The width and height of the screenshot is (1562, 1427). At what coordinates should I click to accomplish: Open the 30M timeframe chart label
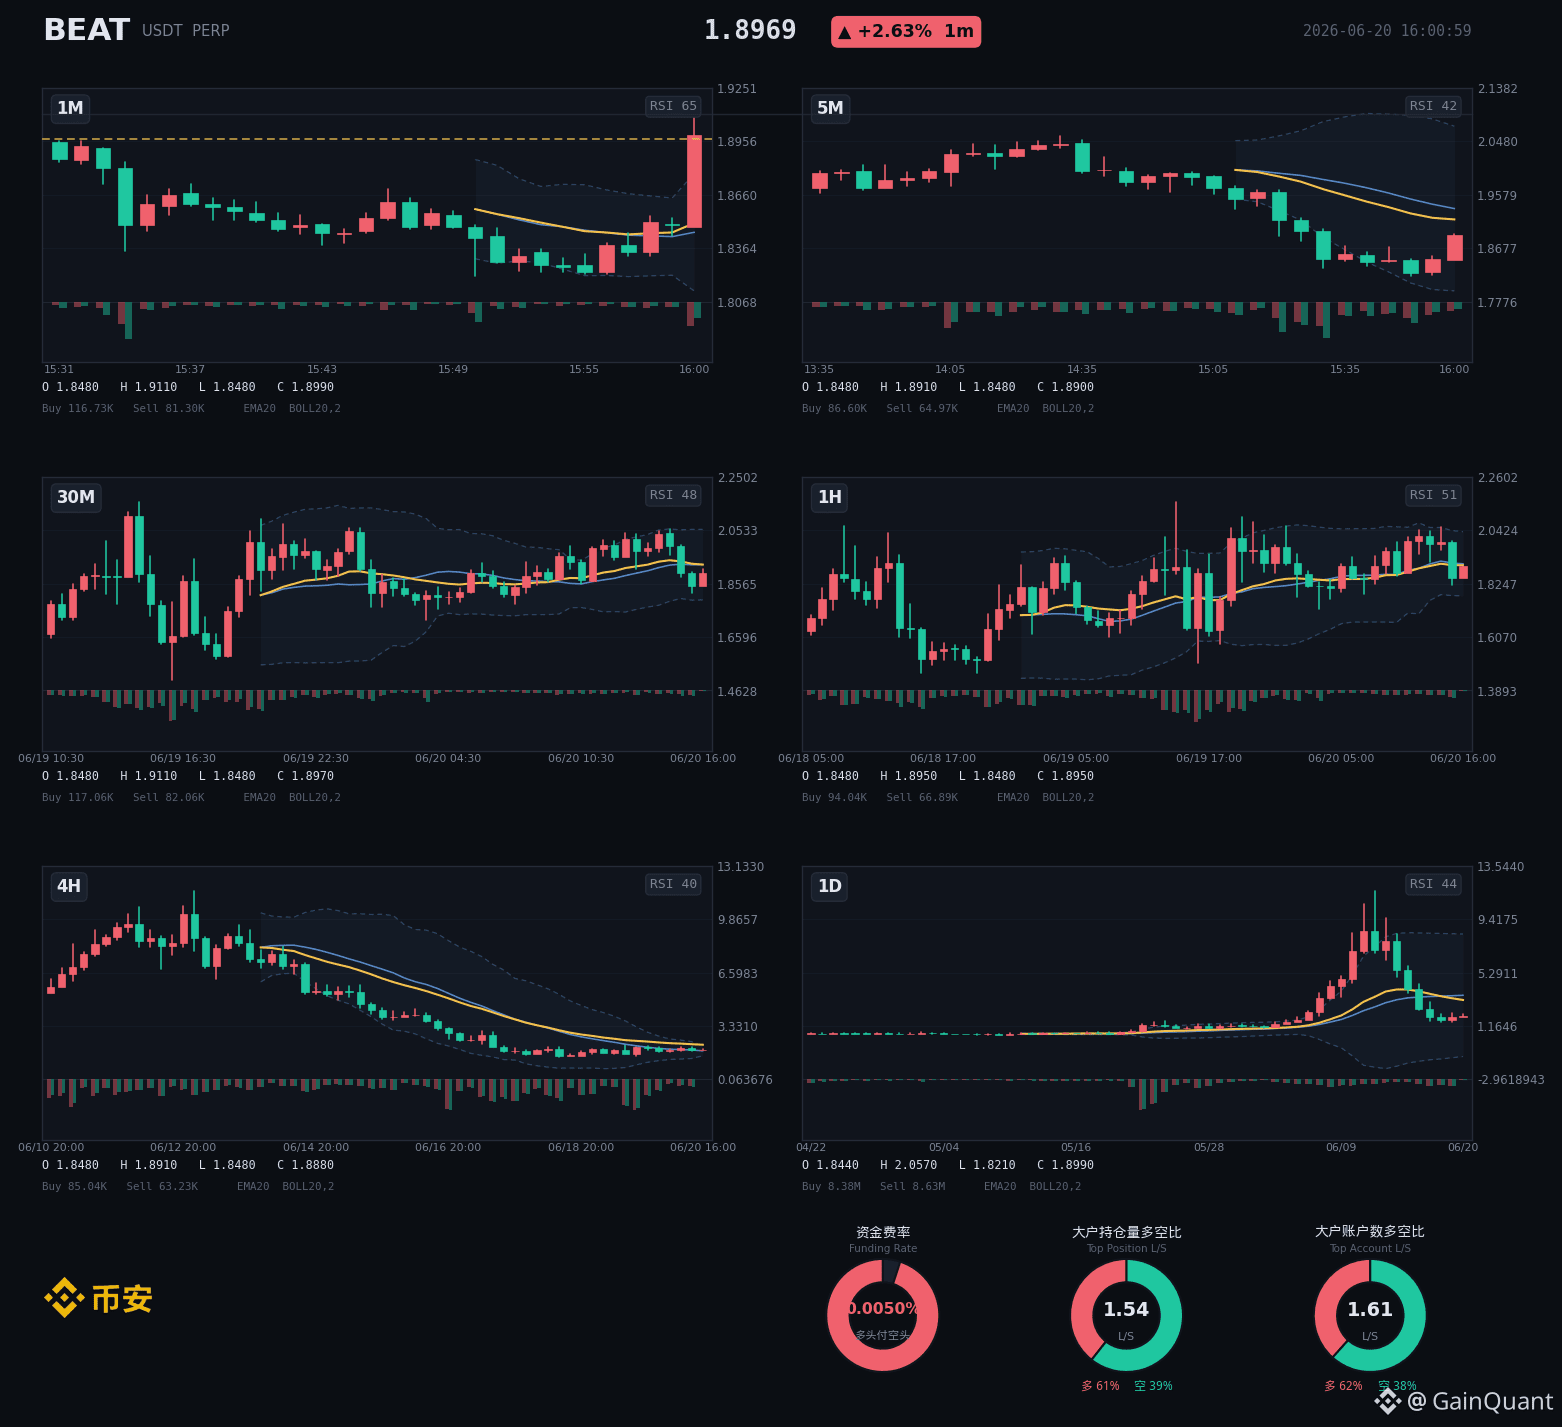(76, 497)
